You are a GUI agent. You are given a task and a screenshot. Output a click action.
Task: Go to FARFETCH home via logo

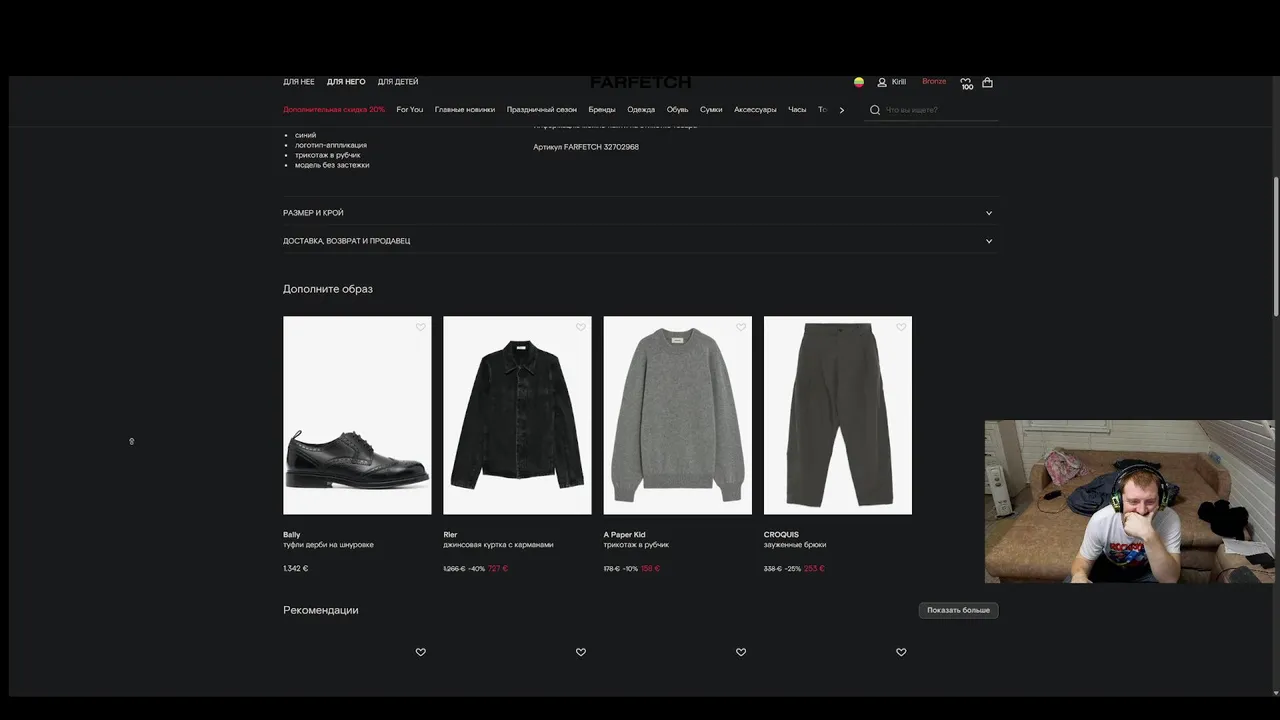640,83
